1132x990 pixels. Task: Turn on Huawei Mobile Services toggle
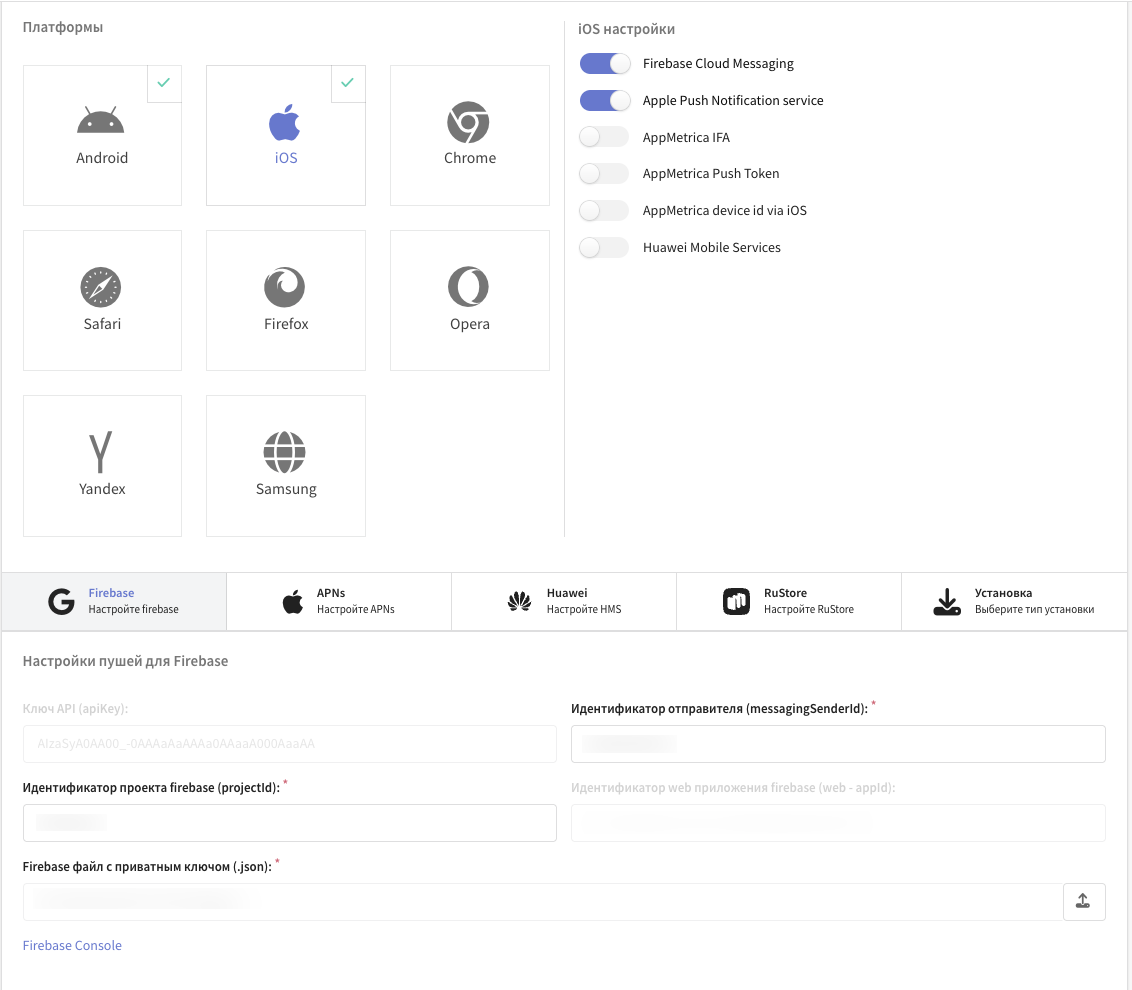(605, 248)
